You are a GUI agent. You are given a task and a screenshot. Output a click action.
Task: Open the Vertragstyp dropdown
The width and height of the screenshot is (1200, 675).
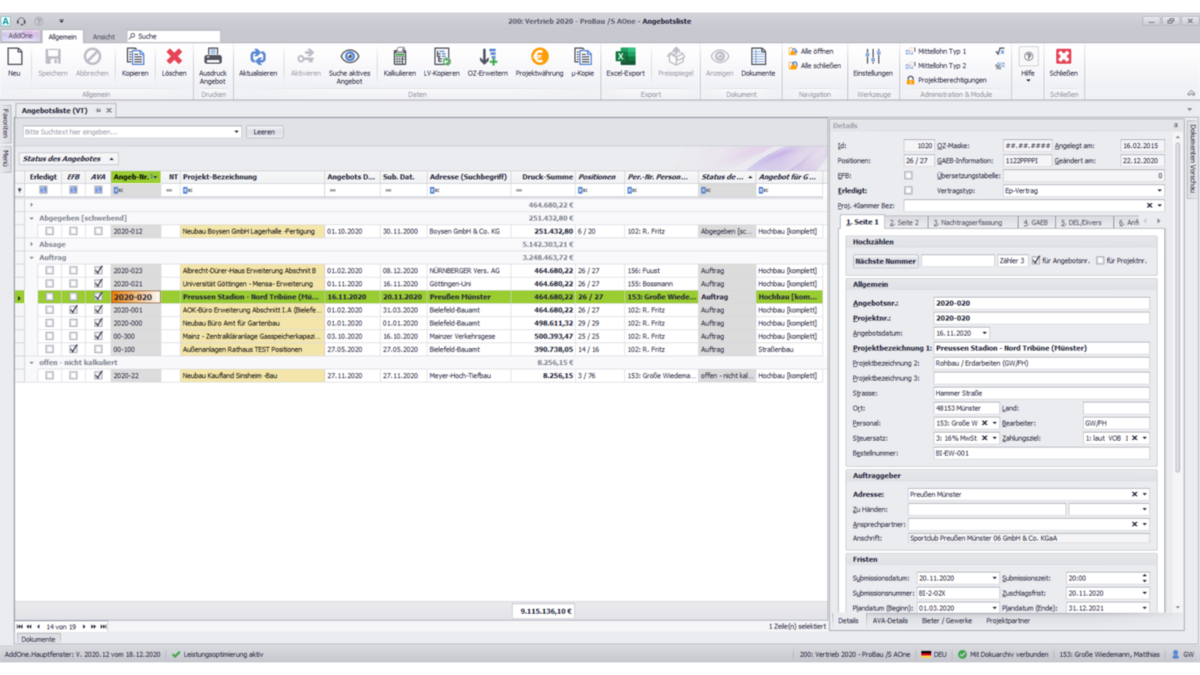tap(1159, 190)
